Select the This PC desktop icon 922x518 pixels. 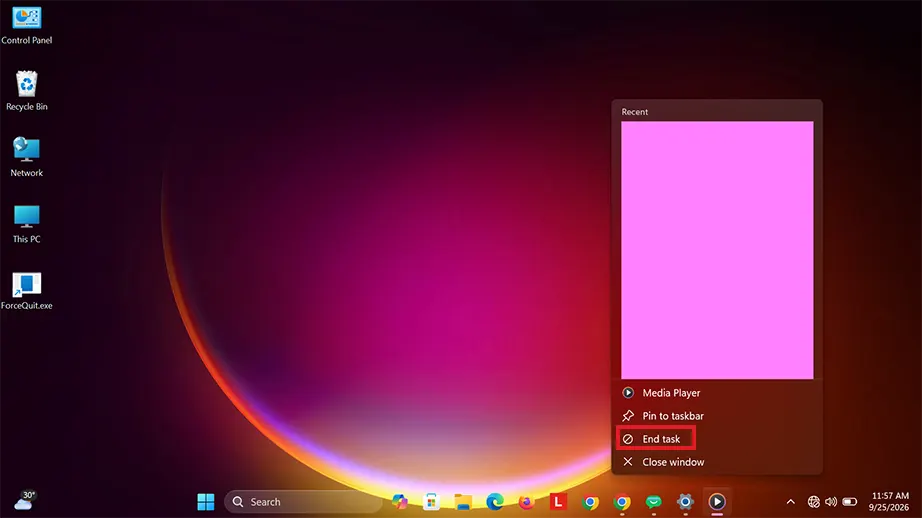pos(26,223)
